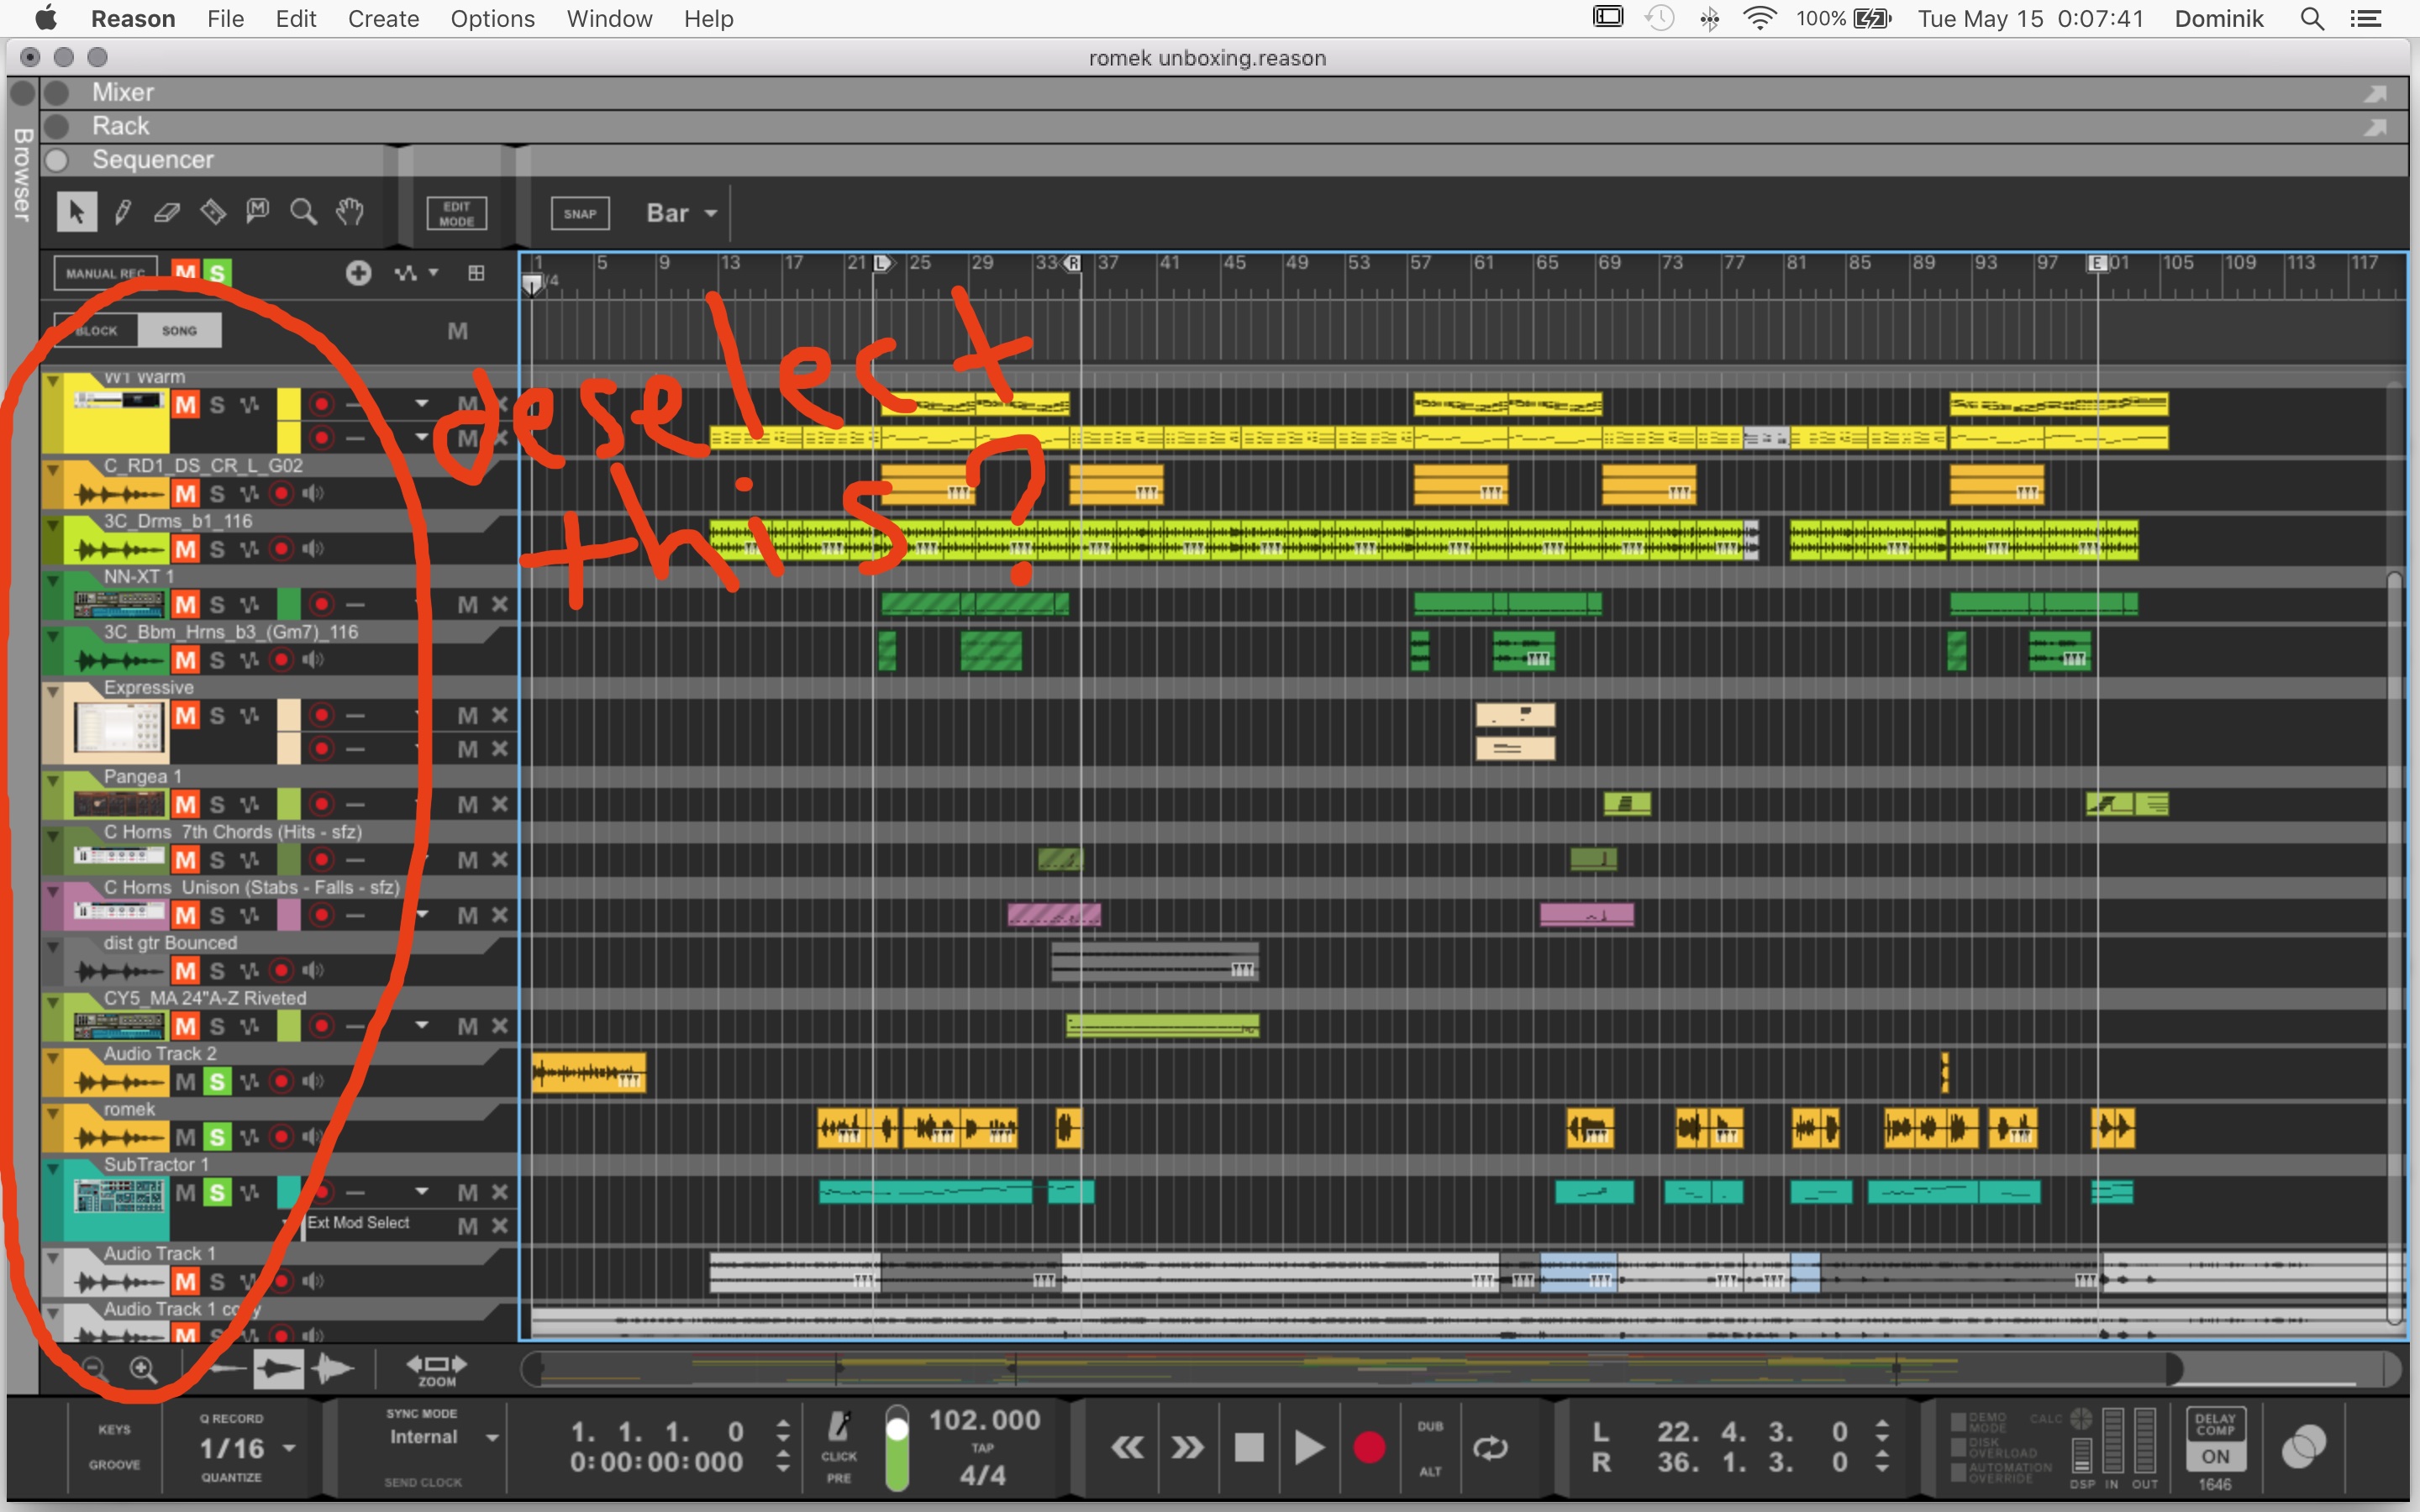
Task: Select the Magnify tool
Action: click(303, 212)
